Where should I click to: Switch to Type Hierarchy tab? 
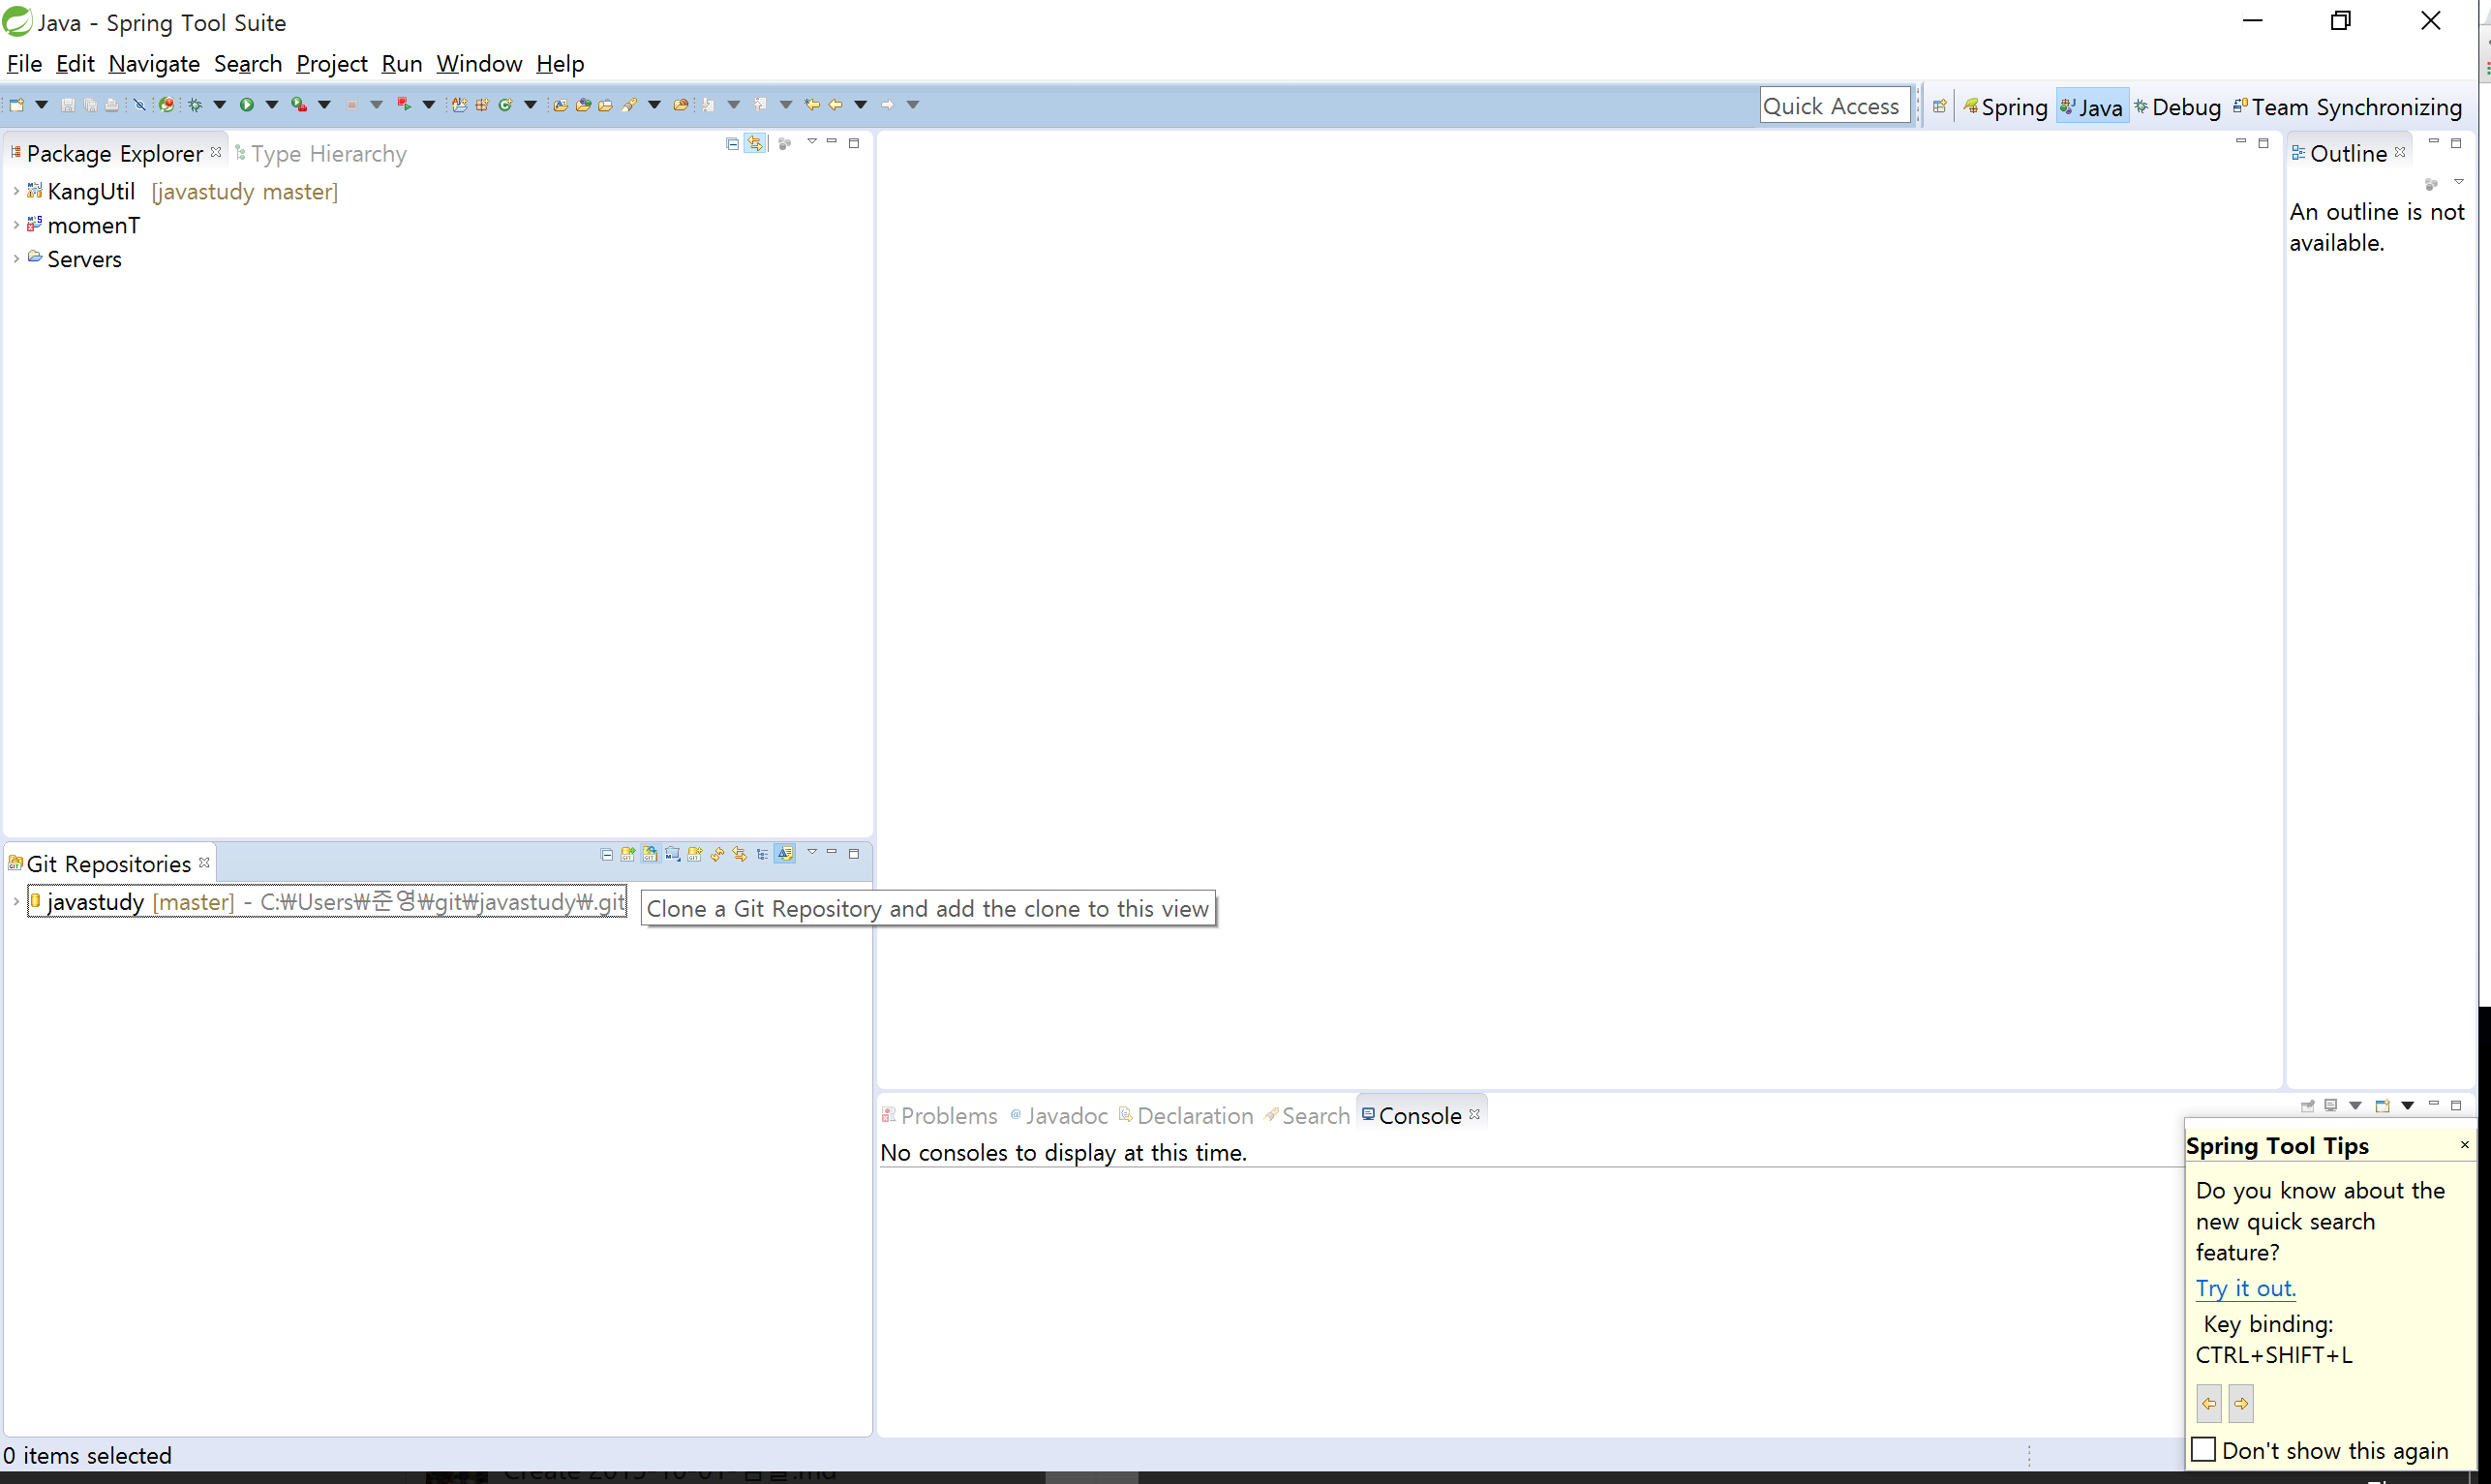click(320, 154)
